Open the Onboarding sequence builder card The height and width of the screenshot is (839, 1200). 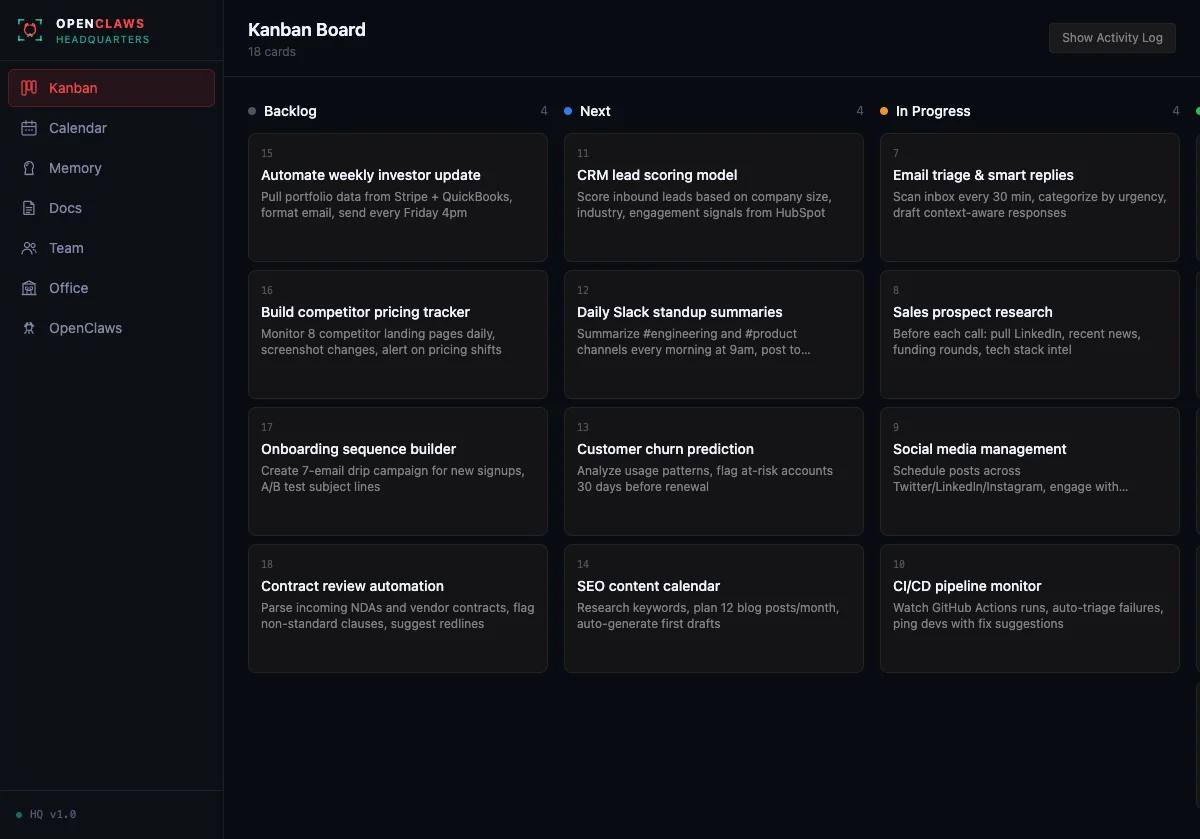pyautogui.click(x=398, y=471)
